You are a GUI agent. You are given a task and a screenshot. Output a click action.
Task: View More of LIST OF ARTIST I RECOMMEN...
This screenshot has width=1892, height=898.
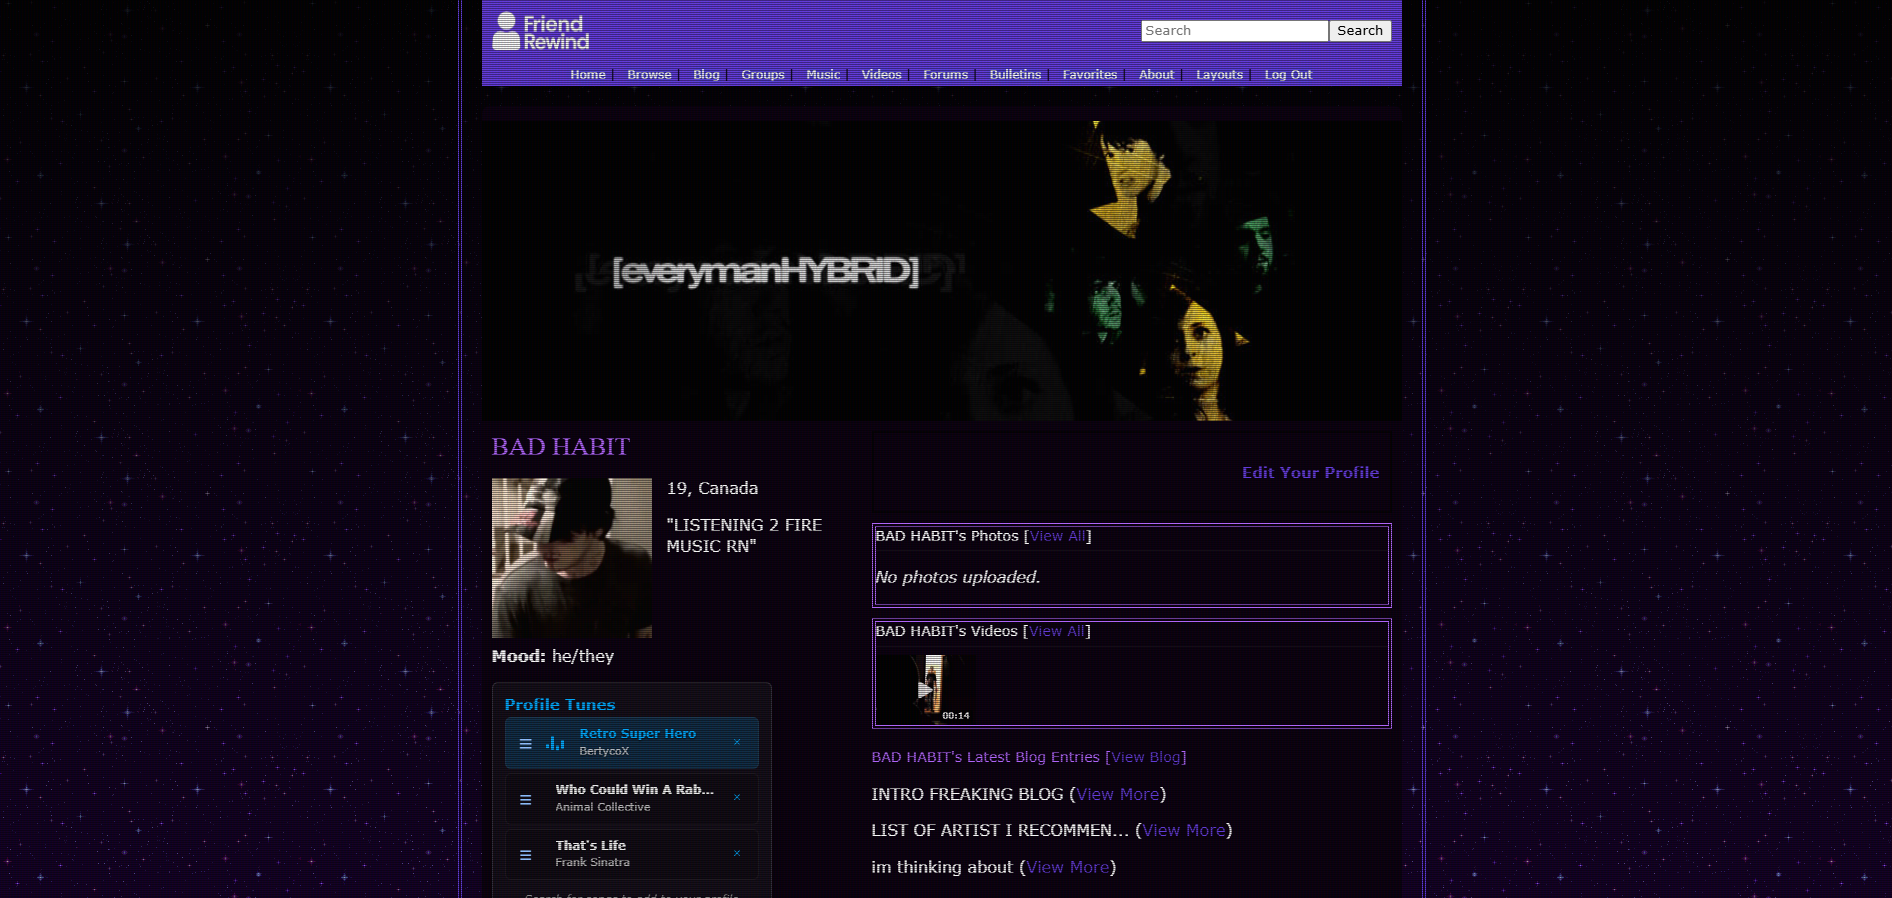1184,830
